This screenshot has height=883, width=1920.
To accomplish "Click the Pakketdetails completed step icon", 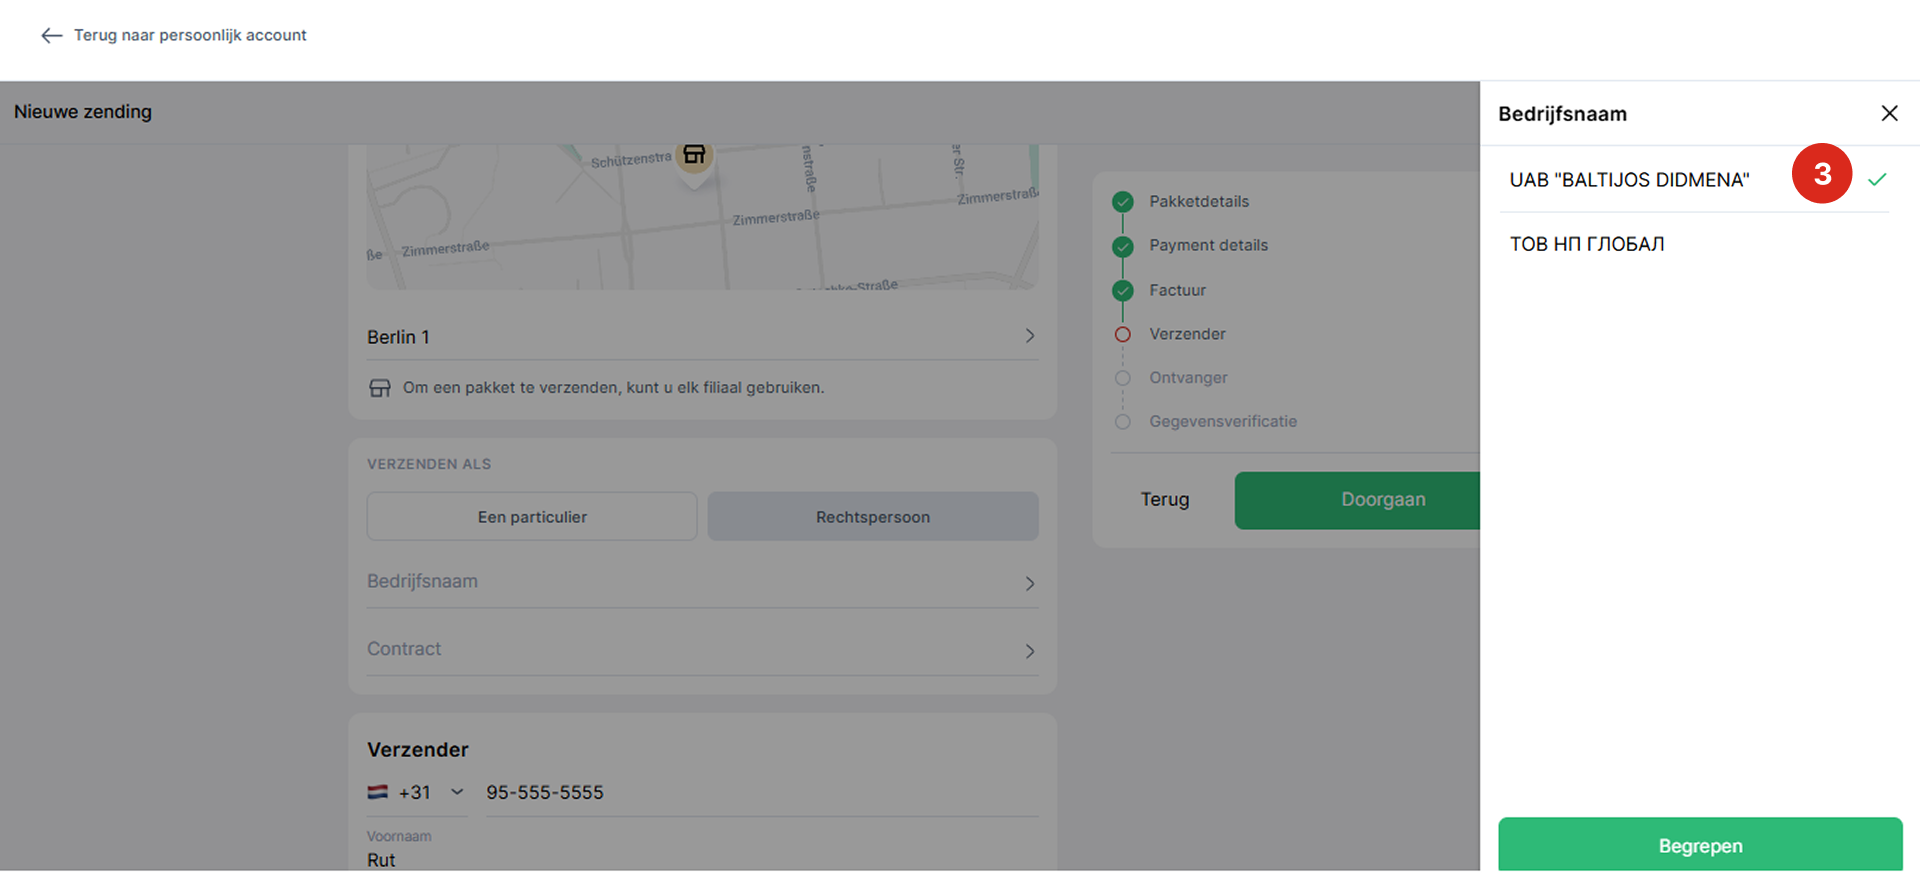I will (1123, 202).
